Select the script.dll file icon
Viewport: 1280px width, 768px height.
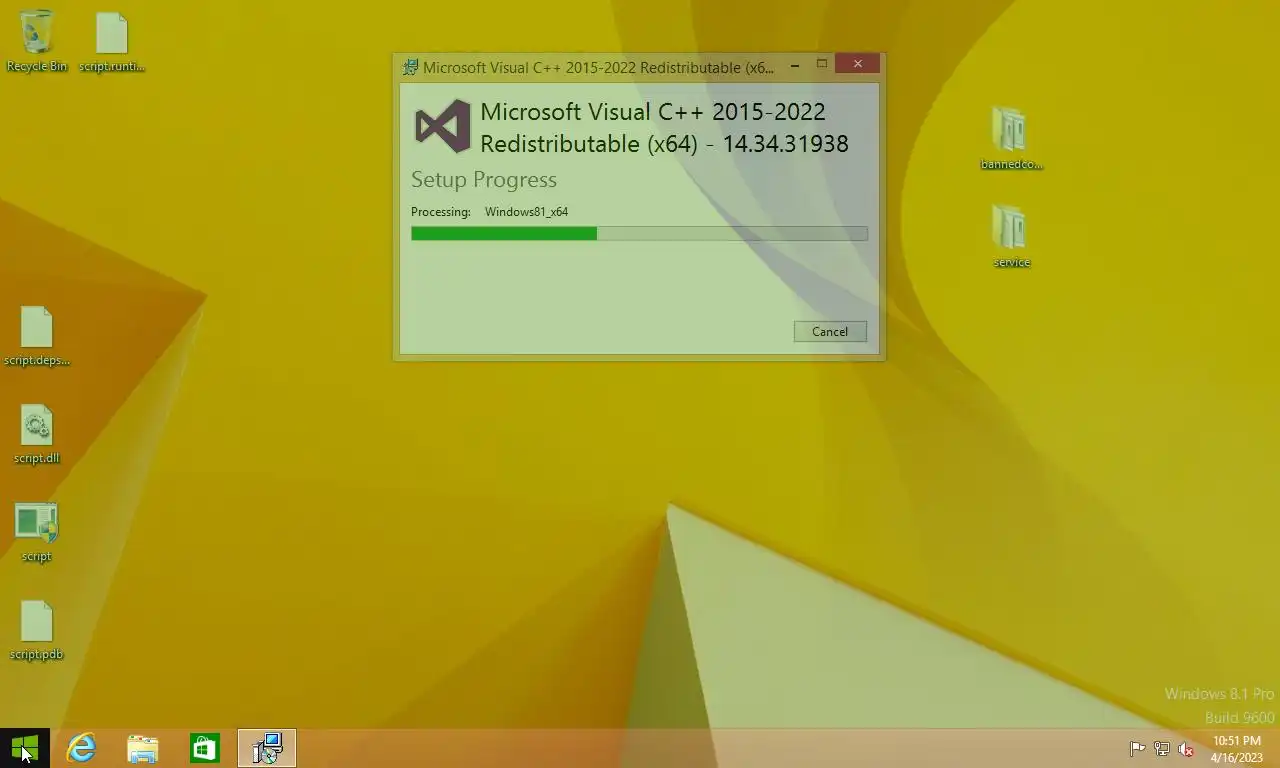tap(37, 433)
